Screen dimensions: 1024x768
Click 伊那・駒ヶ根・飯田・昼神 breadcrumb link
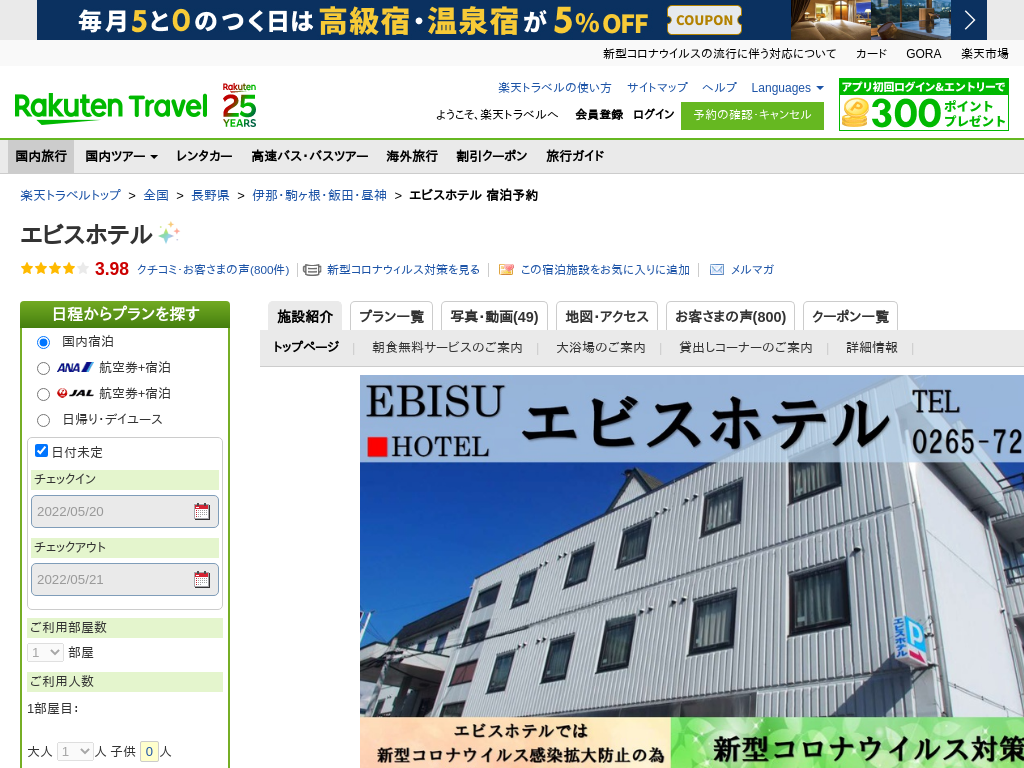319,195
